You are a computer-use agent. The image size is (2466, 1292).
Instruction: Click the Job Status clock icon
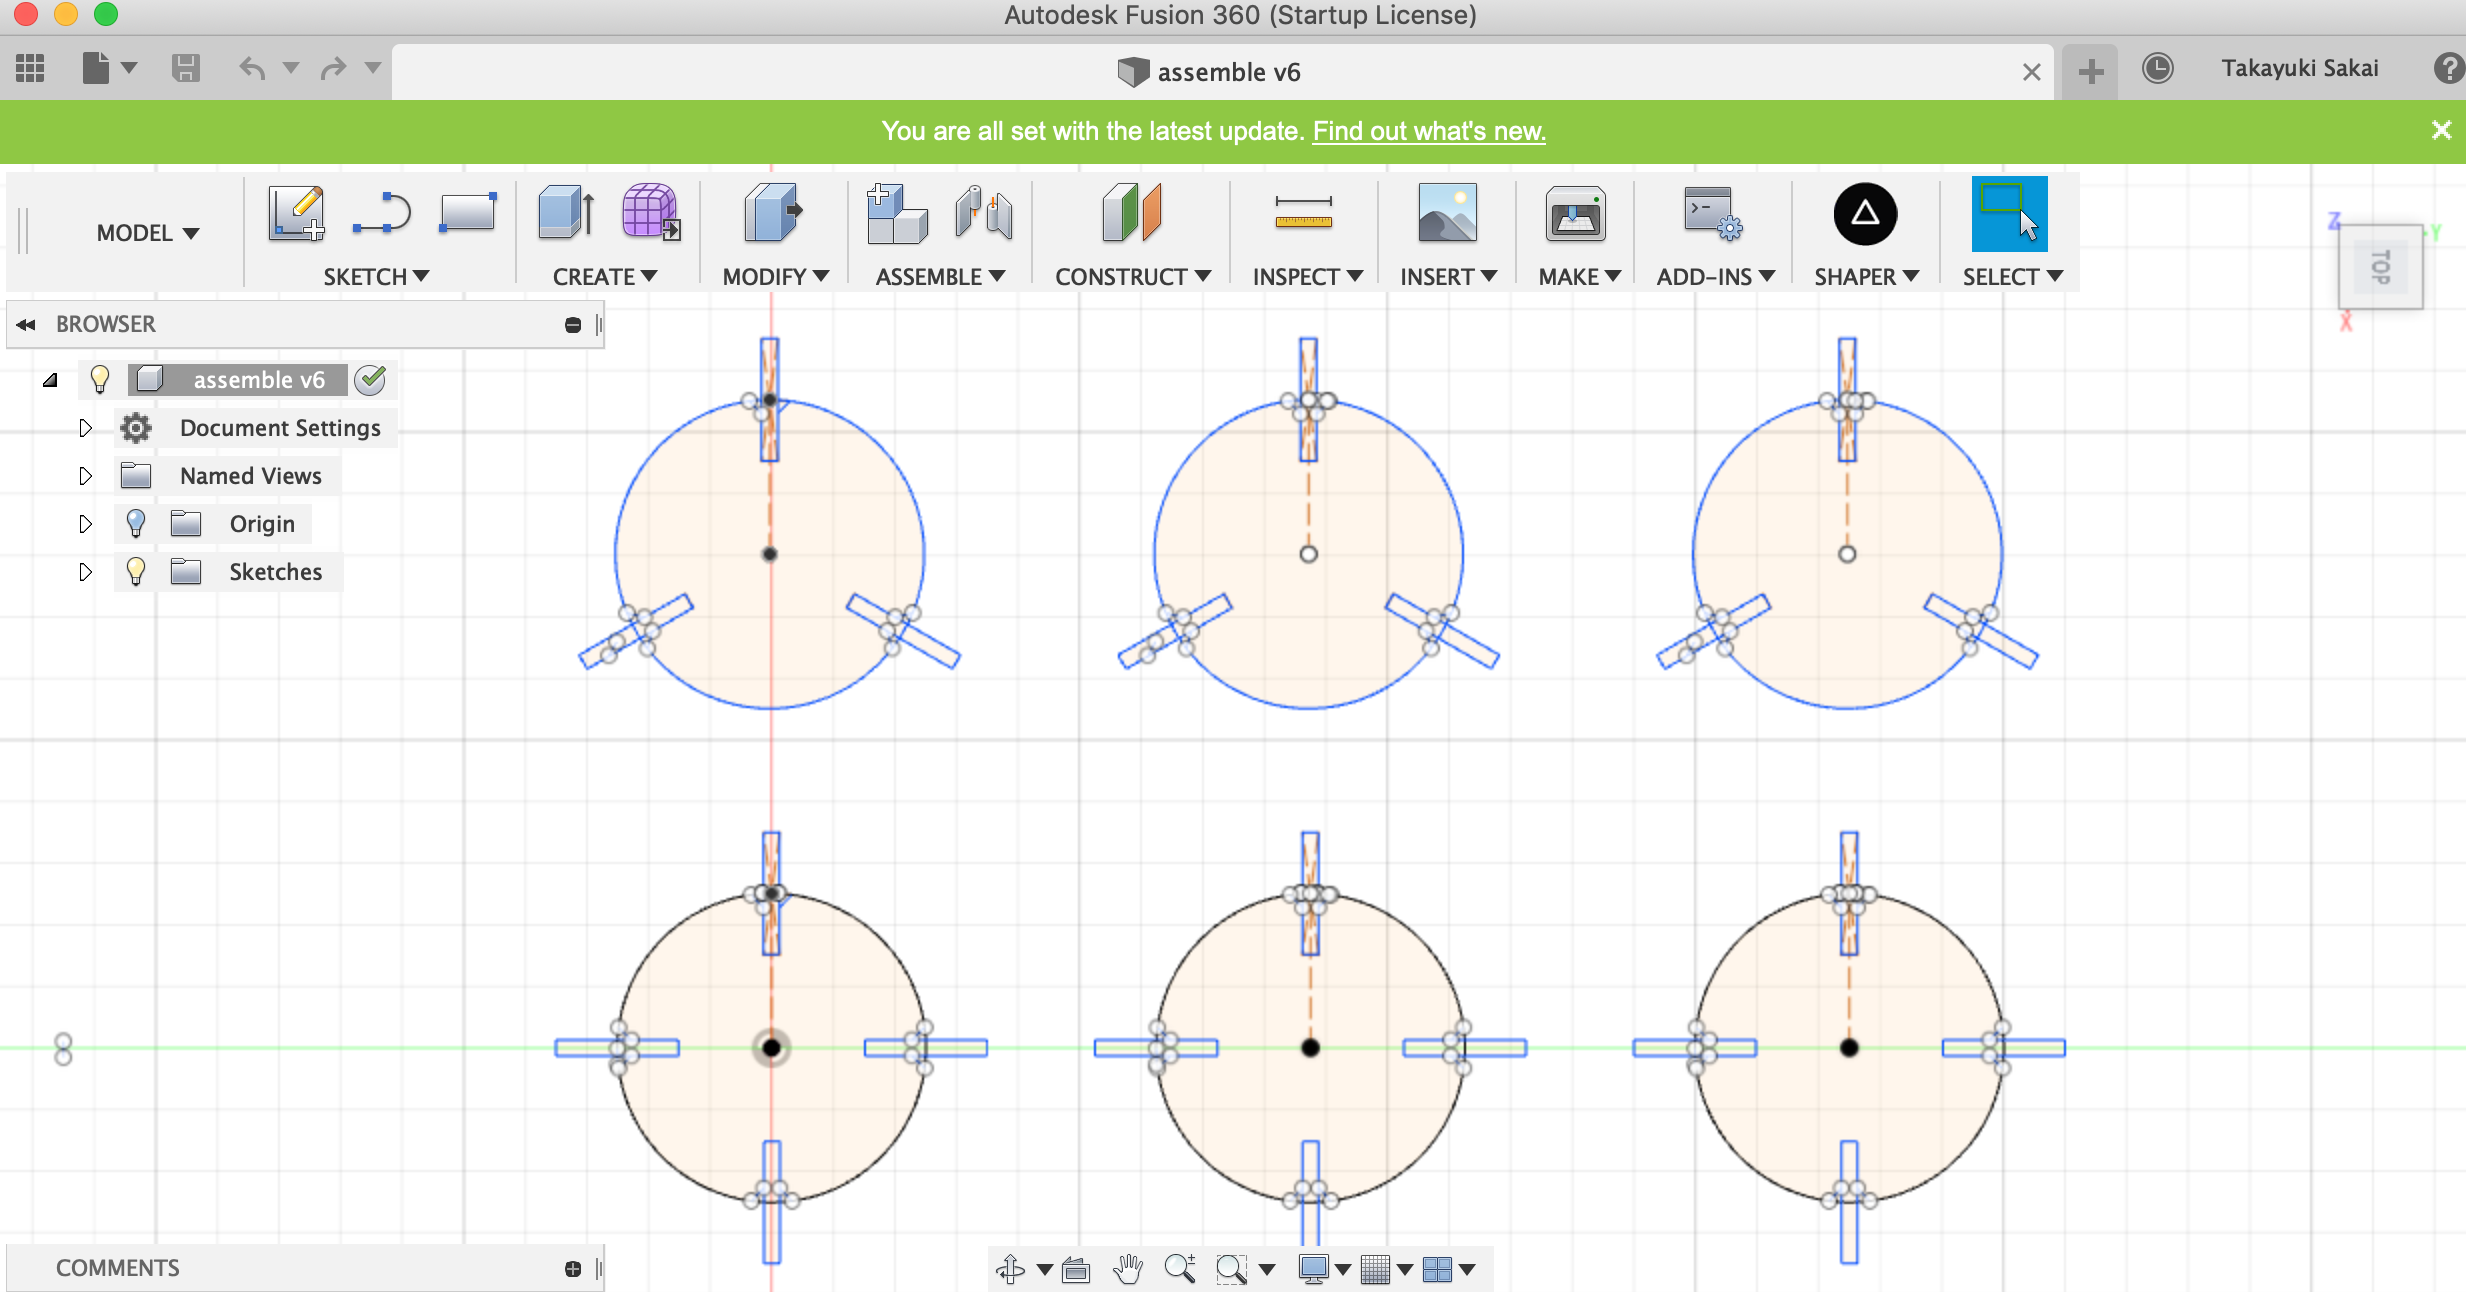(2157, 69)
